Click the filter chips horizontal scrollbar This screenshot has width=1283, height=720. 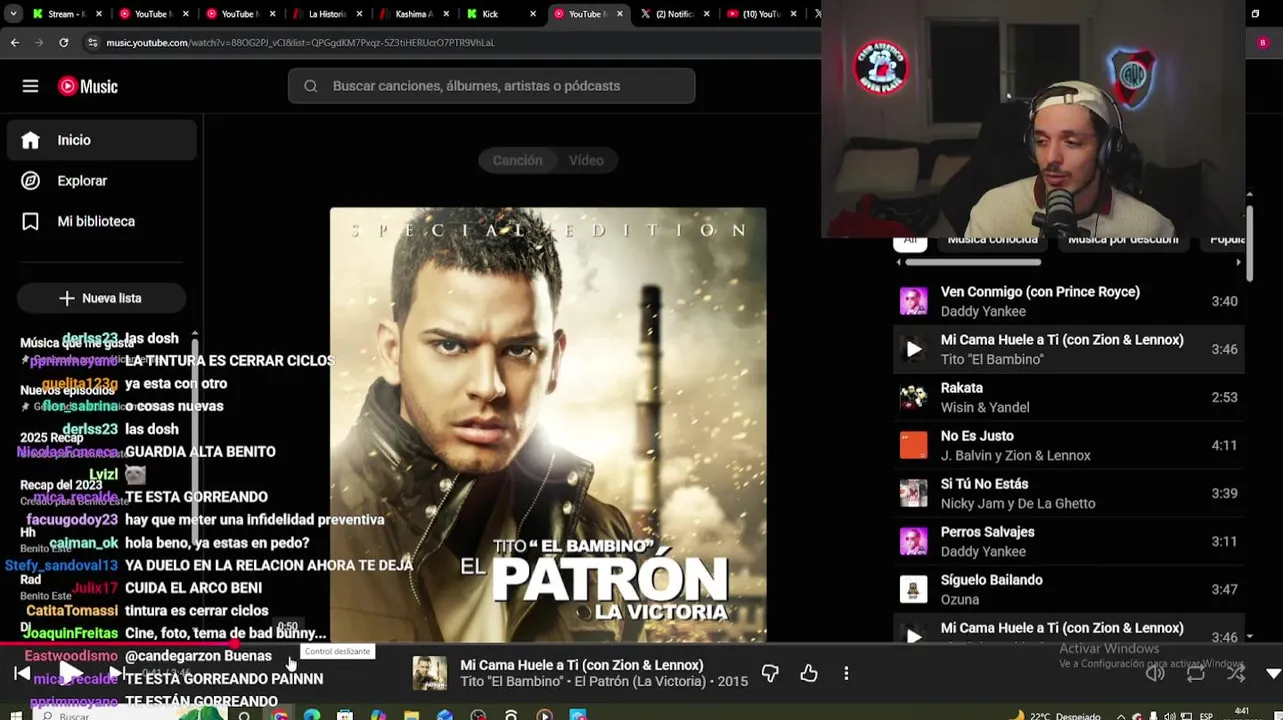[973, 262]
